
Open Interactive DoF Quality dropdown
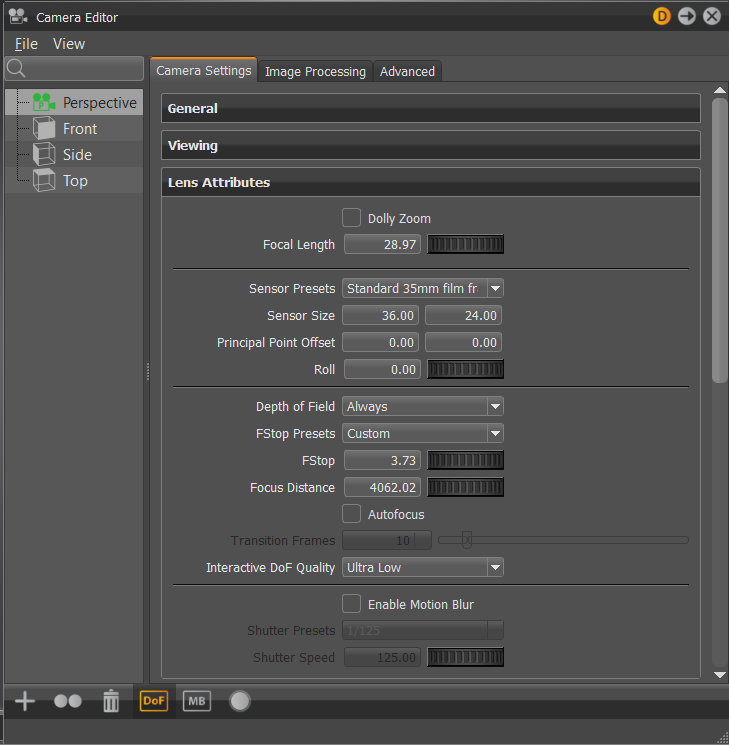[422, 567]
